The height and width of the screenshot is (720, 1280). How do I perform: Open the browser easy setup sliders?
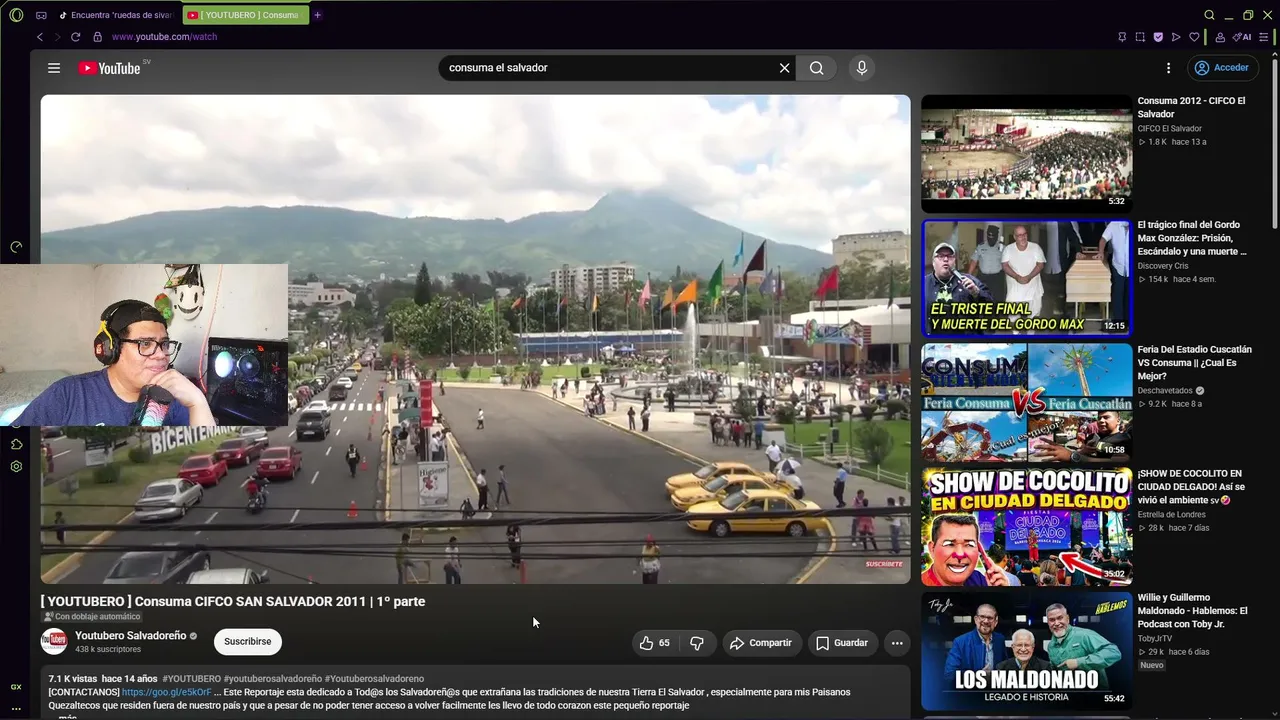(1264, 37)
